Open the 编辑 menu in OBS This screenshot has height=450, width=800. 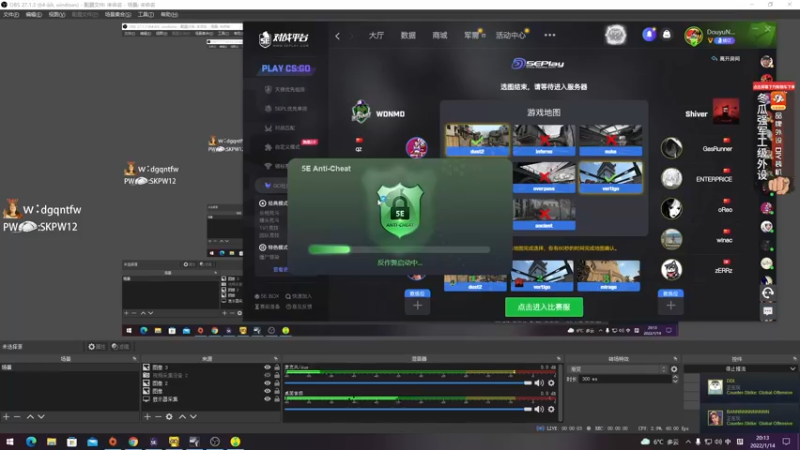pos(34,15)
